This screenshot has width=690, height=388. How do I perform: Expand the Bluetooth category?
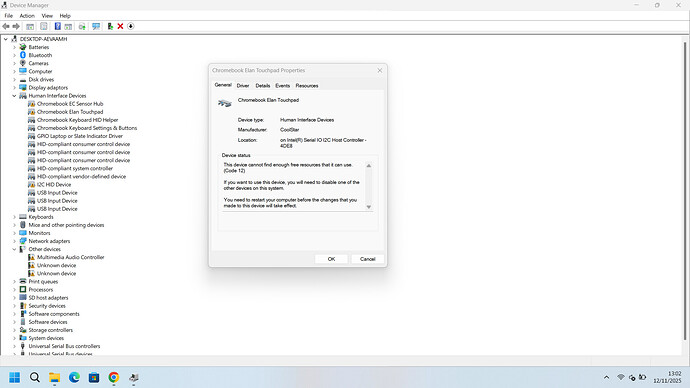pos(14,55)
